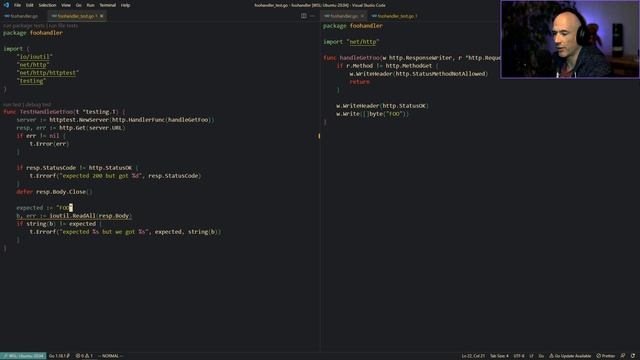Image resolution: width=640 pixels, height=360 pixels.
Task: Click the Prettier status item
Action: pos(606,356)
